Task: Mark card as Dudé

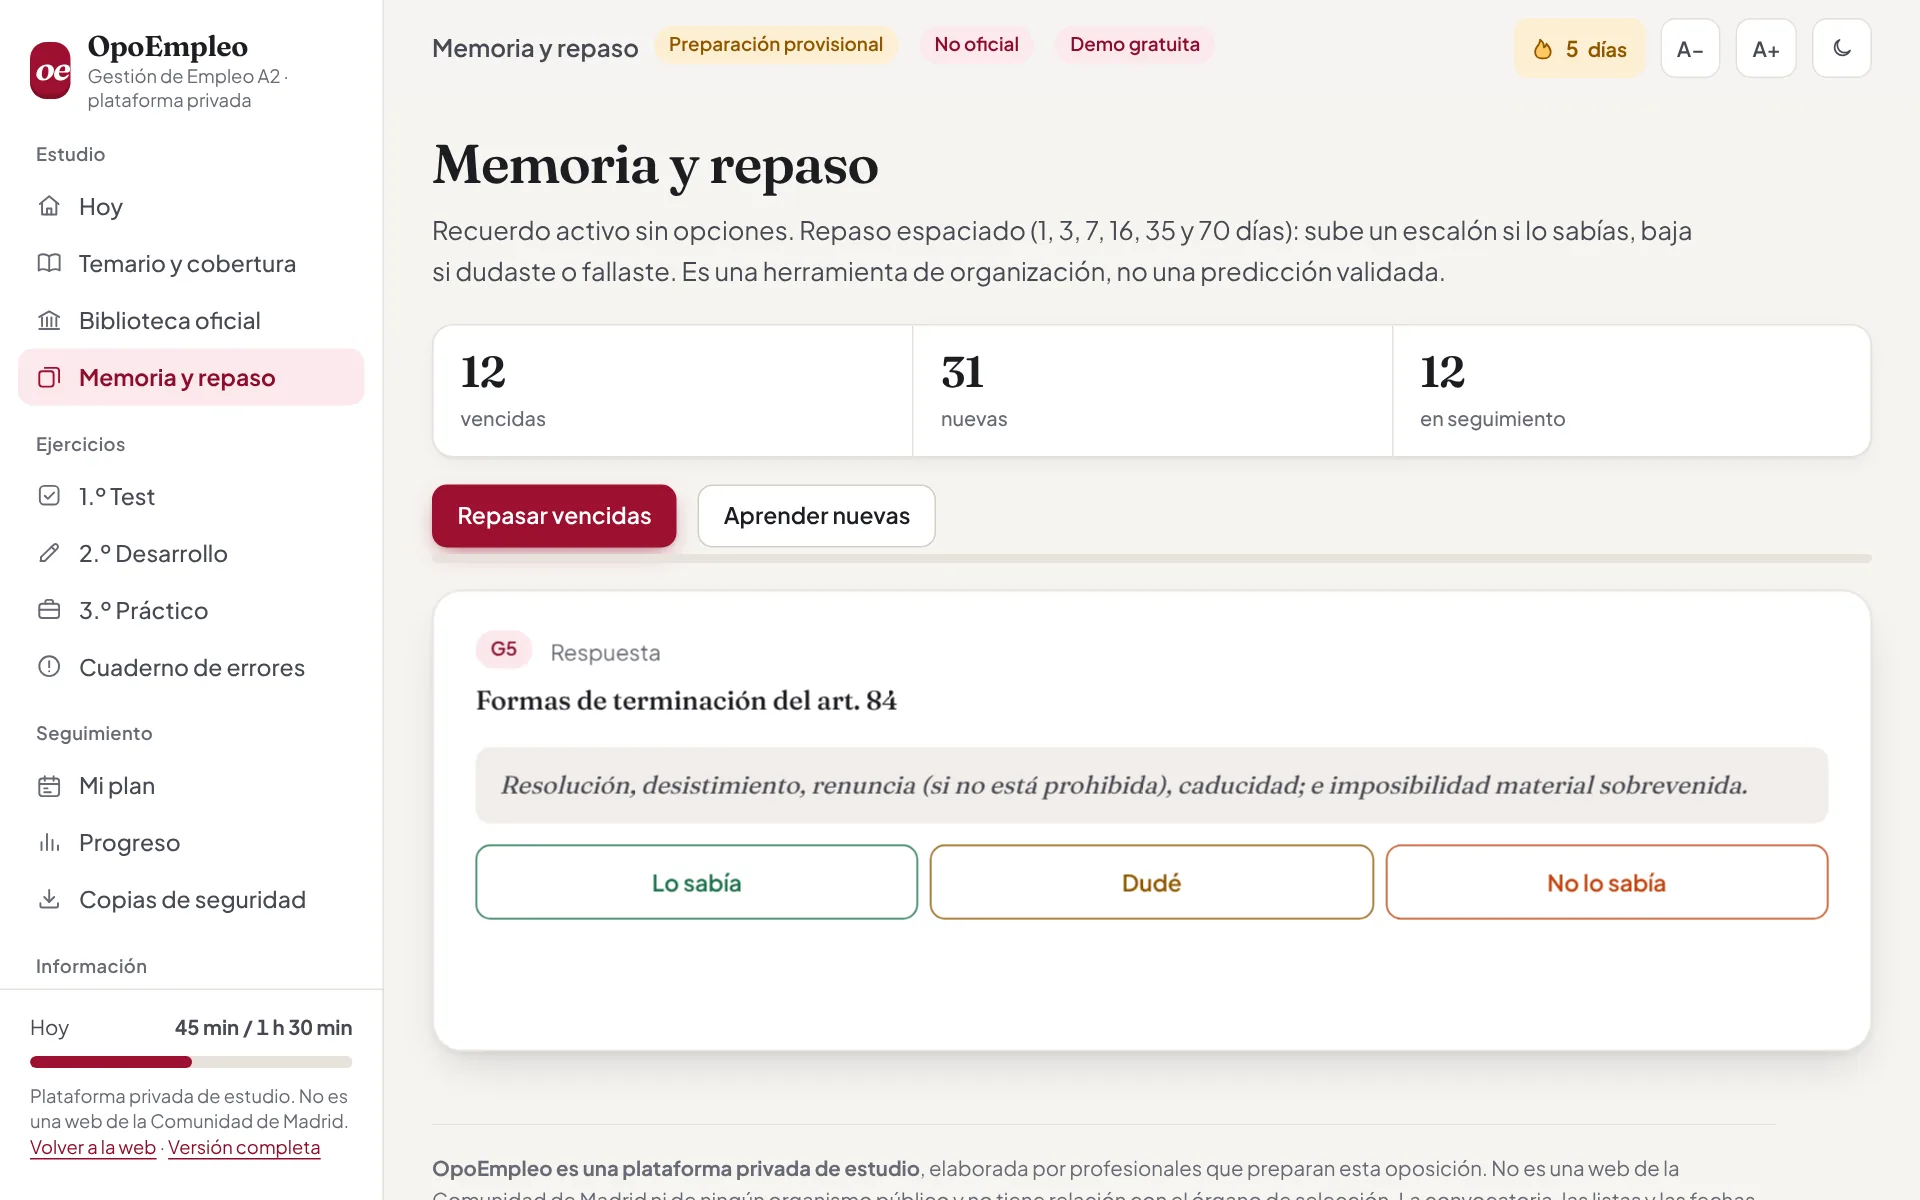Action: [1151, 882]
